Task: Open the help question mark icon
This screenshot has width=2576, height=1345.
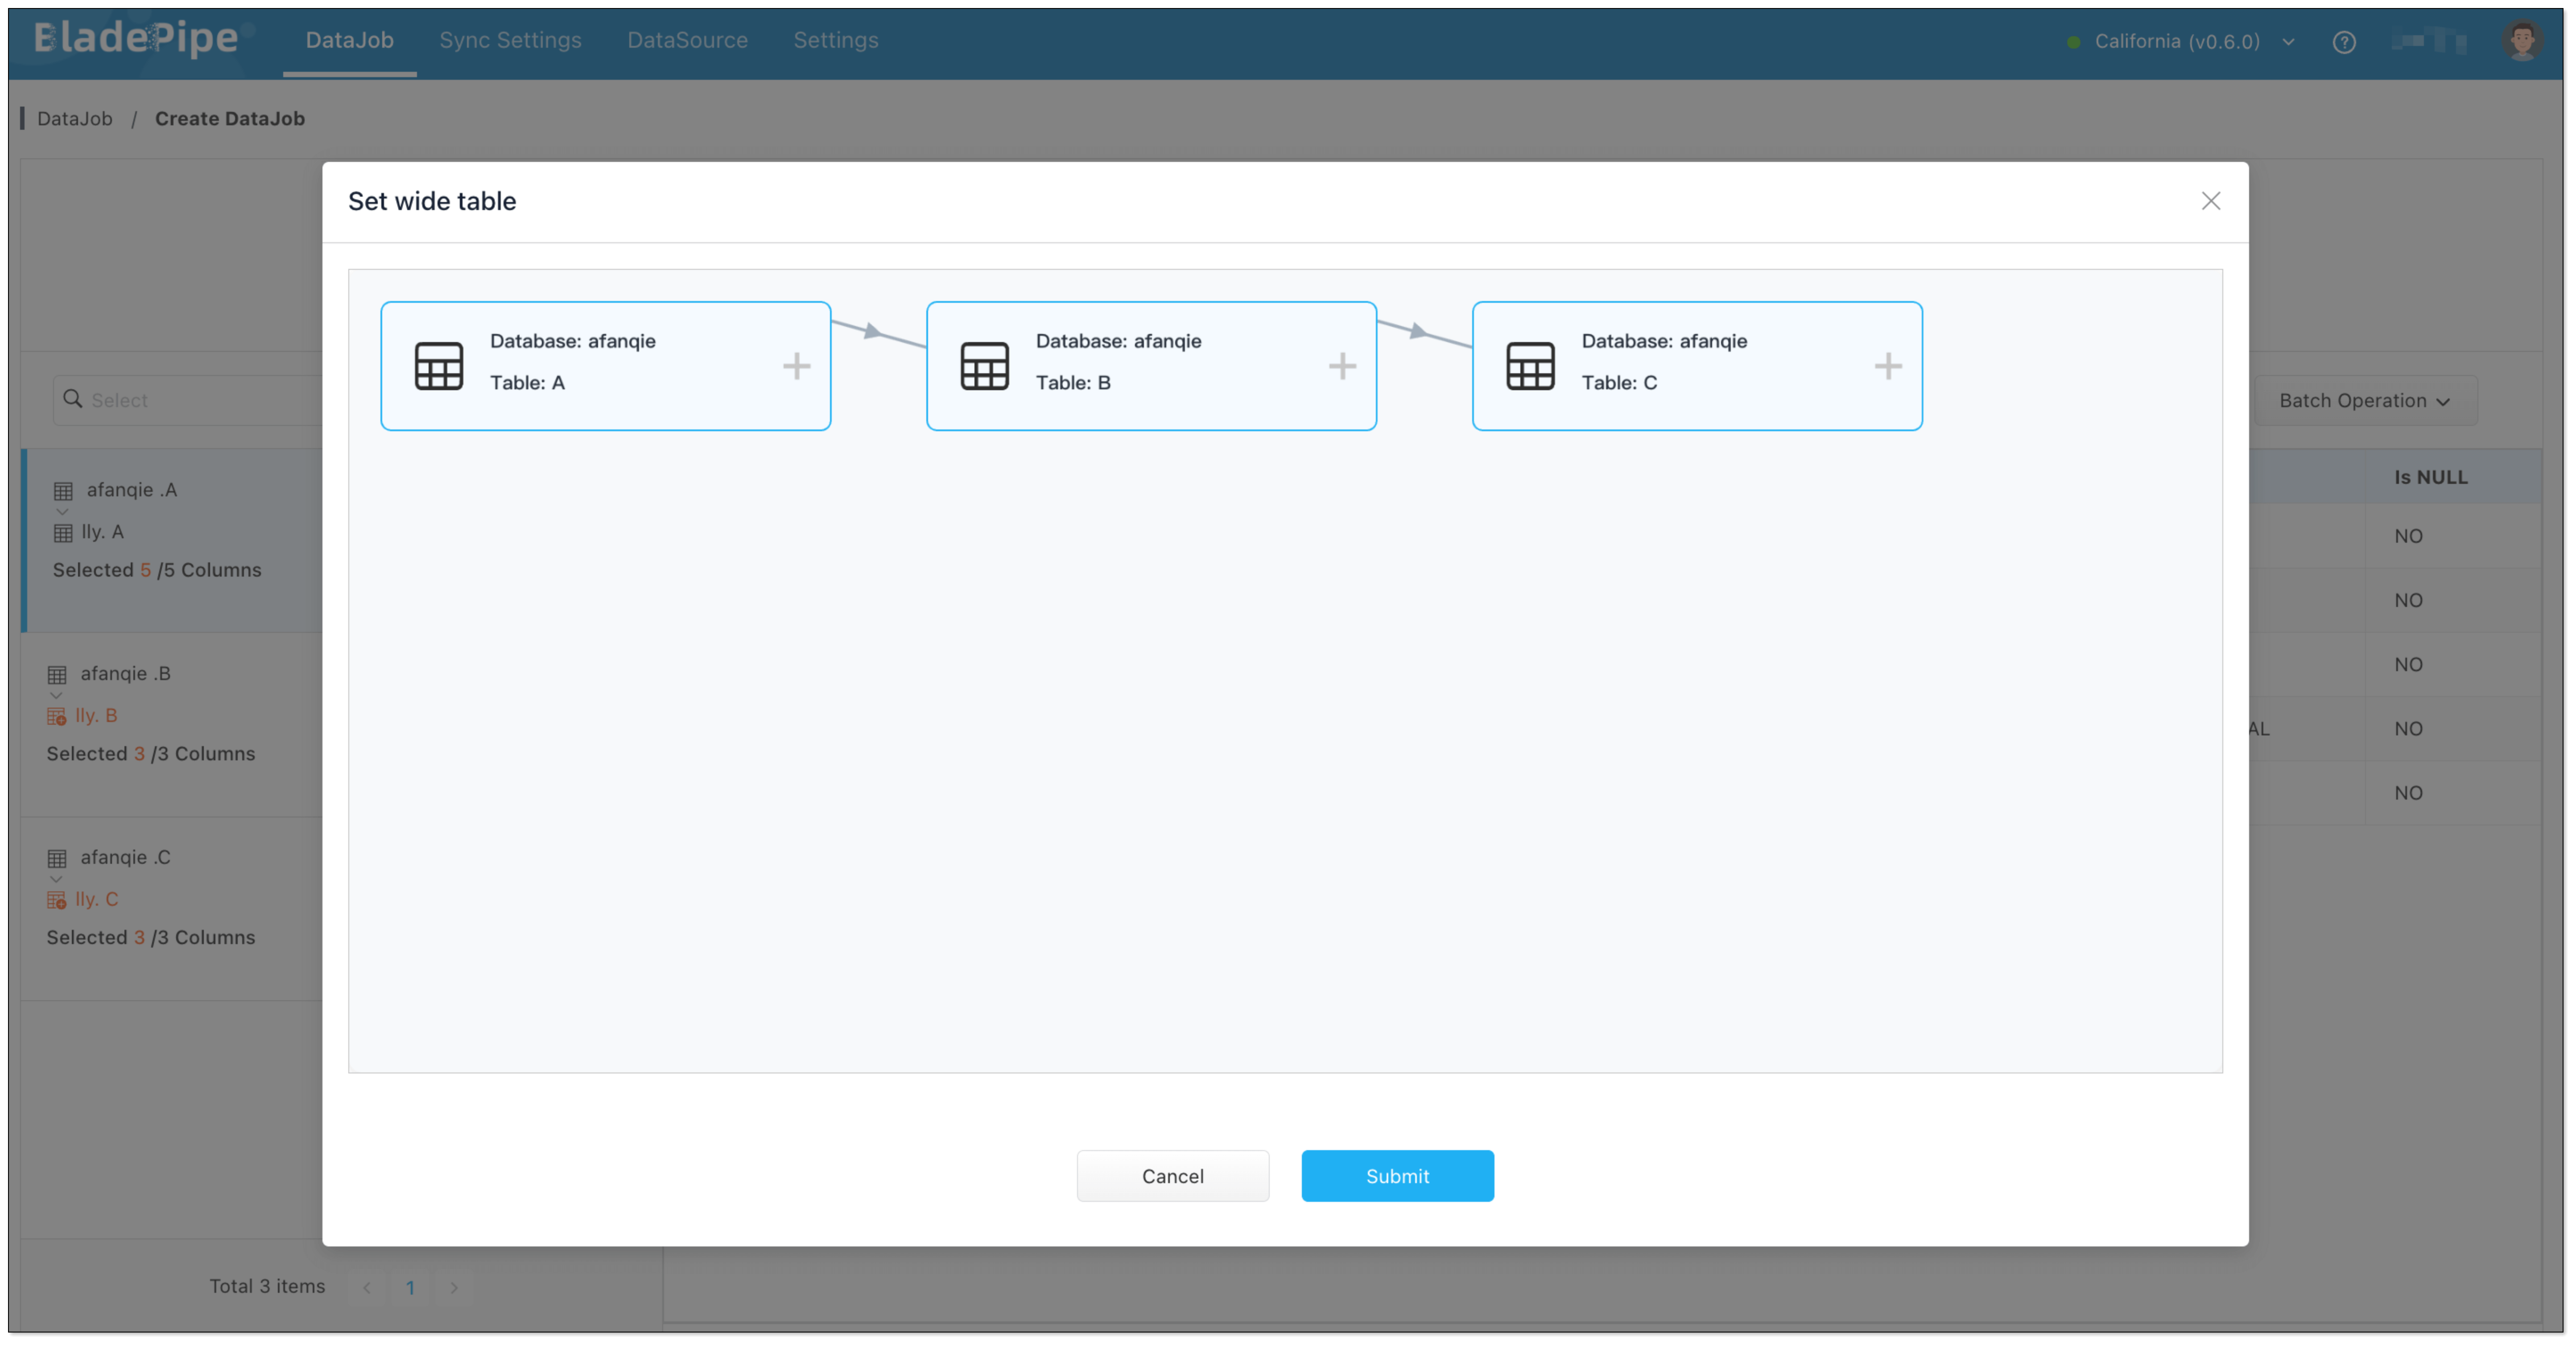Action: coord(2343,42)
